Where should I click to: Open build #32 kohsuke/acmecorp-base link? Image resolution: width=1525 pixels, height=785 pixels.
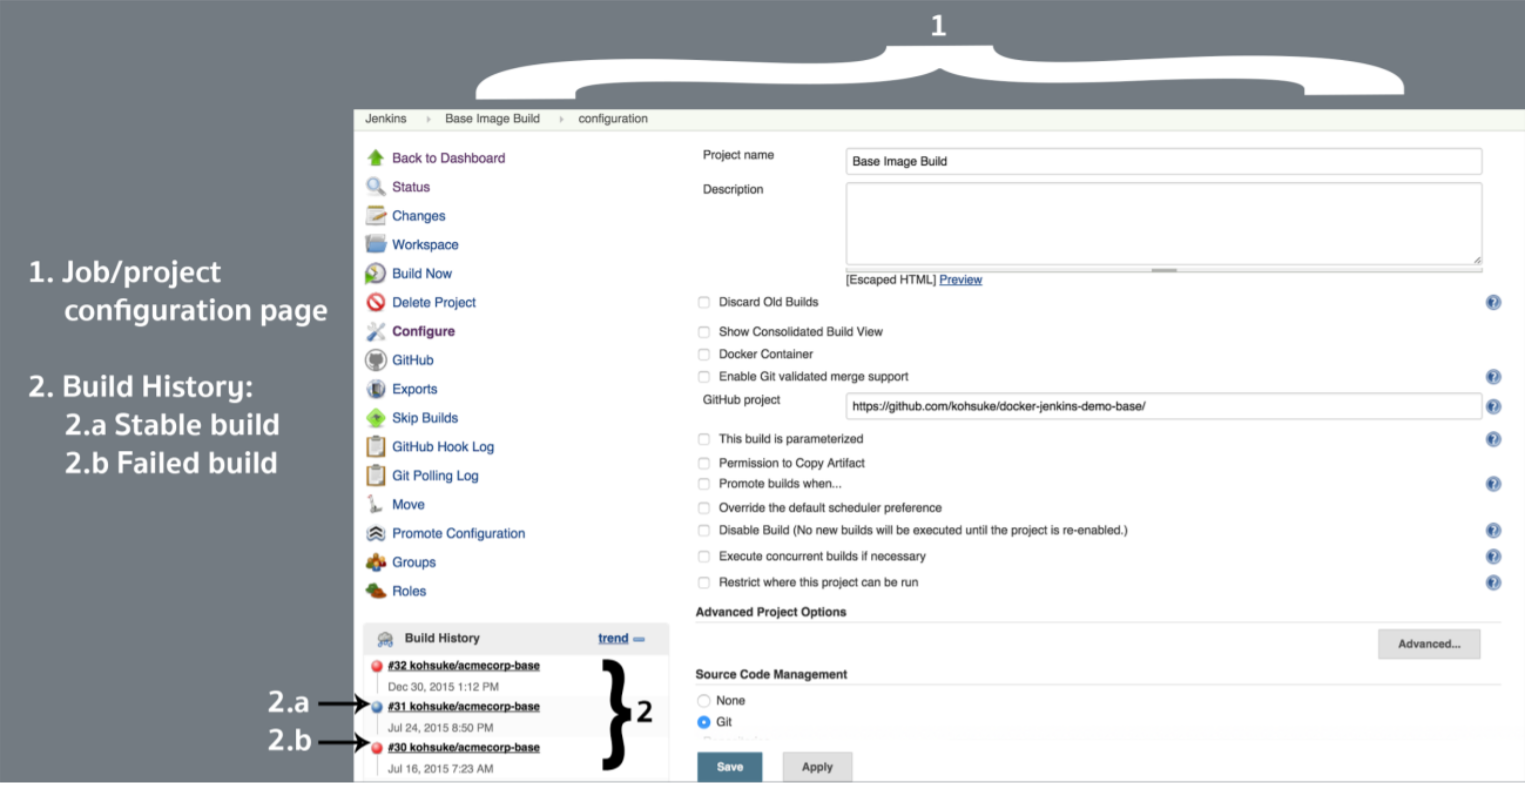click(x=464, y=666)
